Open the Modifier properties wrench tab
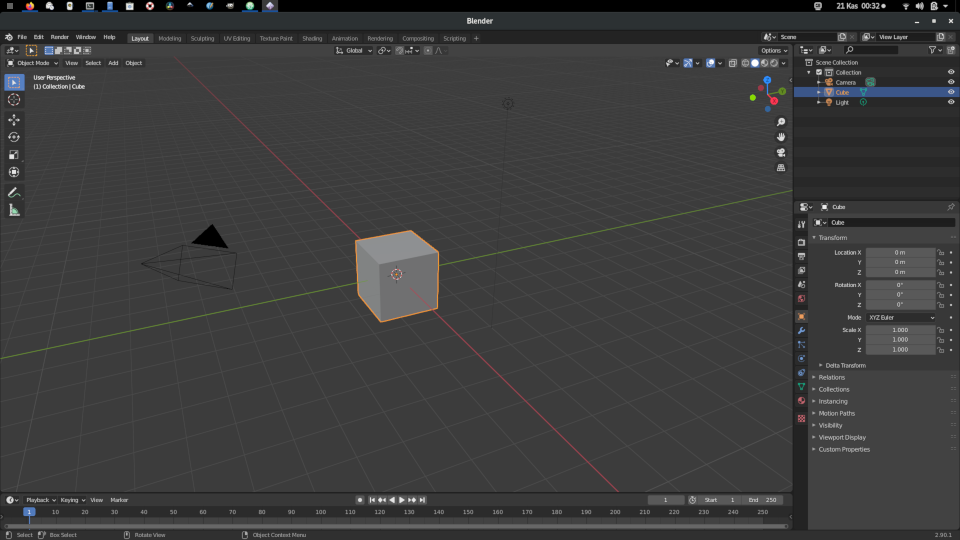 click(801, 331)
